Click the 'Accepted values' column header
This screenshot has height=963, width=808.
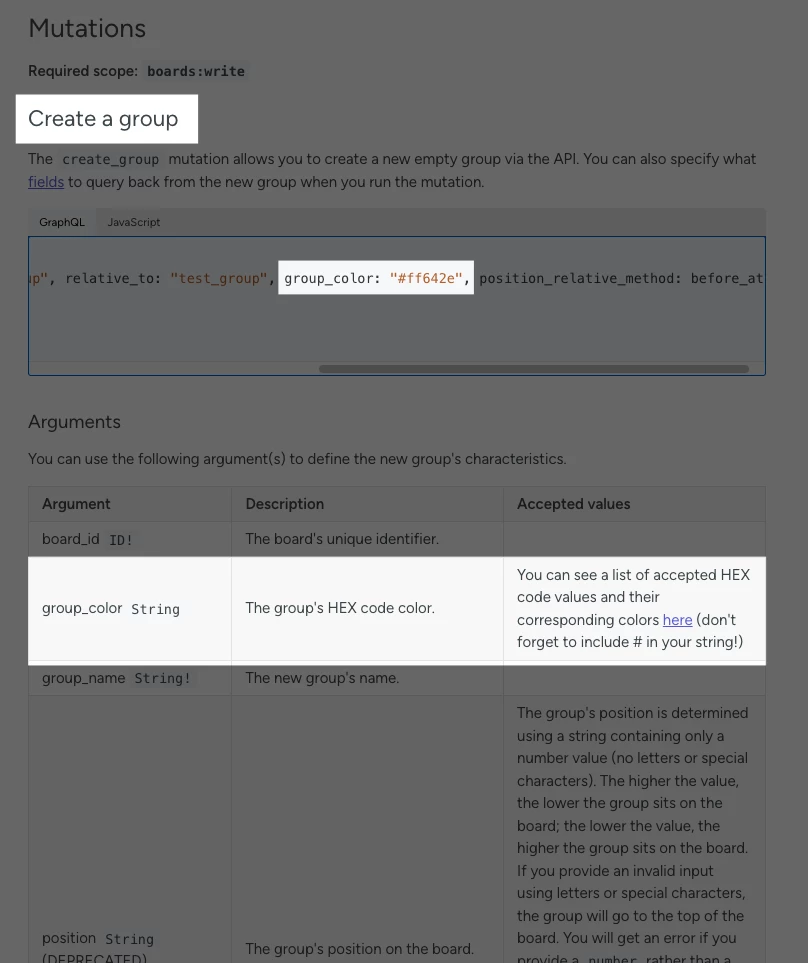tap(573, 504)
